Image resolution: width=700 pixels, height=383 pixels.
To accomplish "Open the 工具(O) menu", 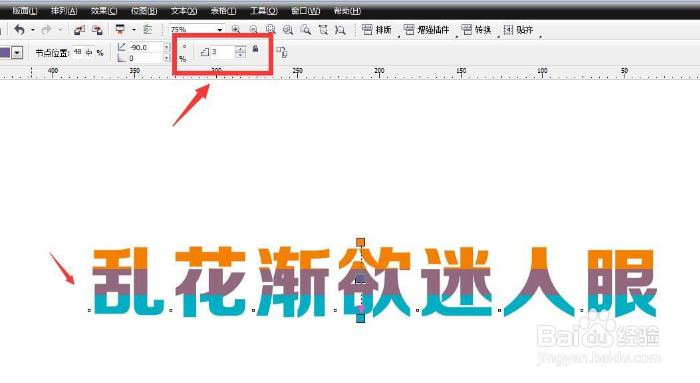I will tap(264, 11).
